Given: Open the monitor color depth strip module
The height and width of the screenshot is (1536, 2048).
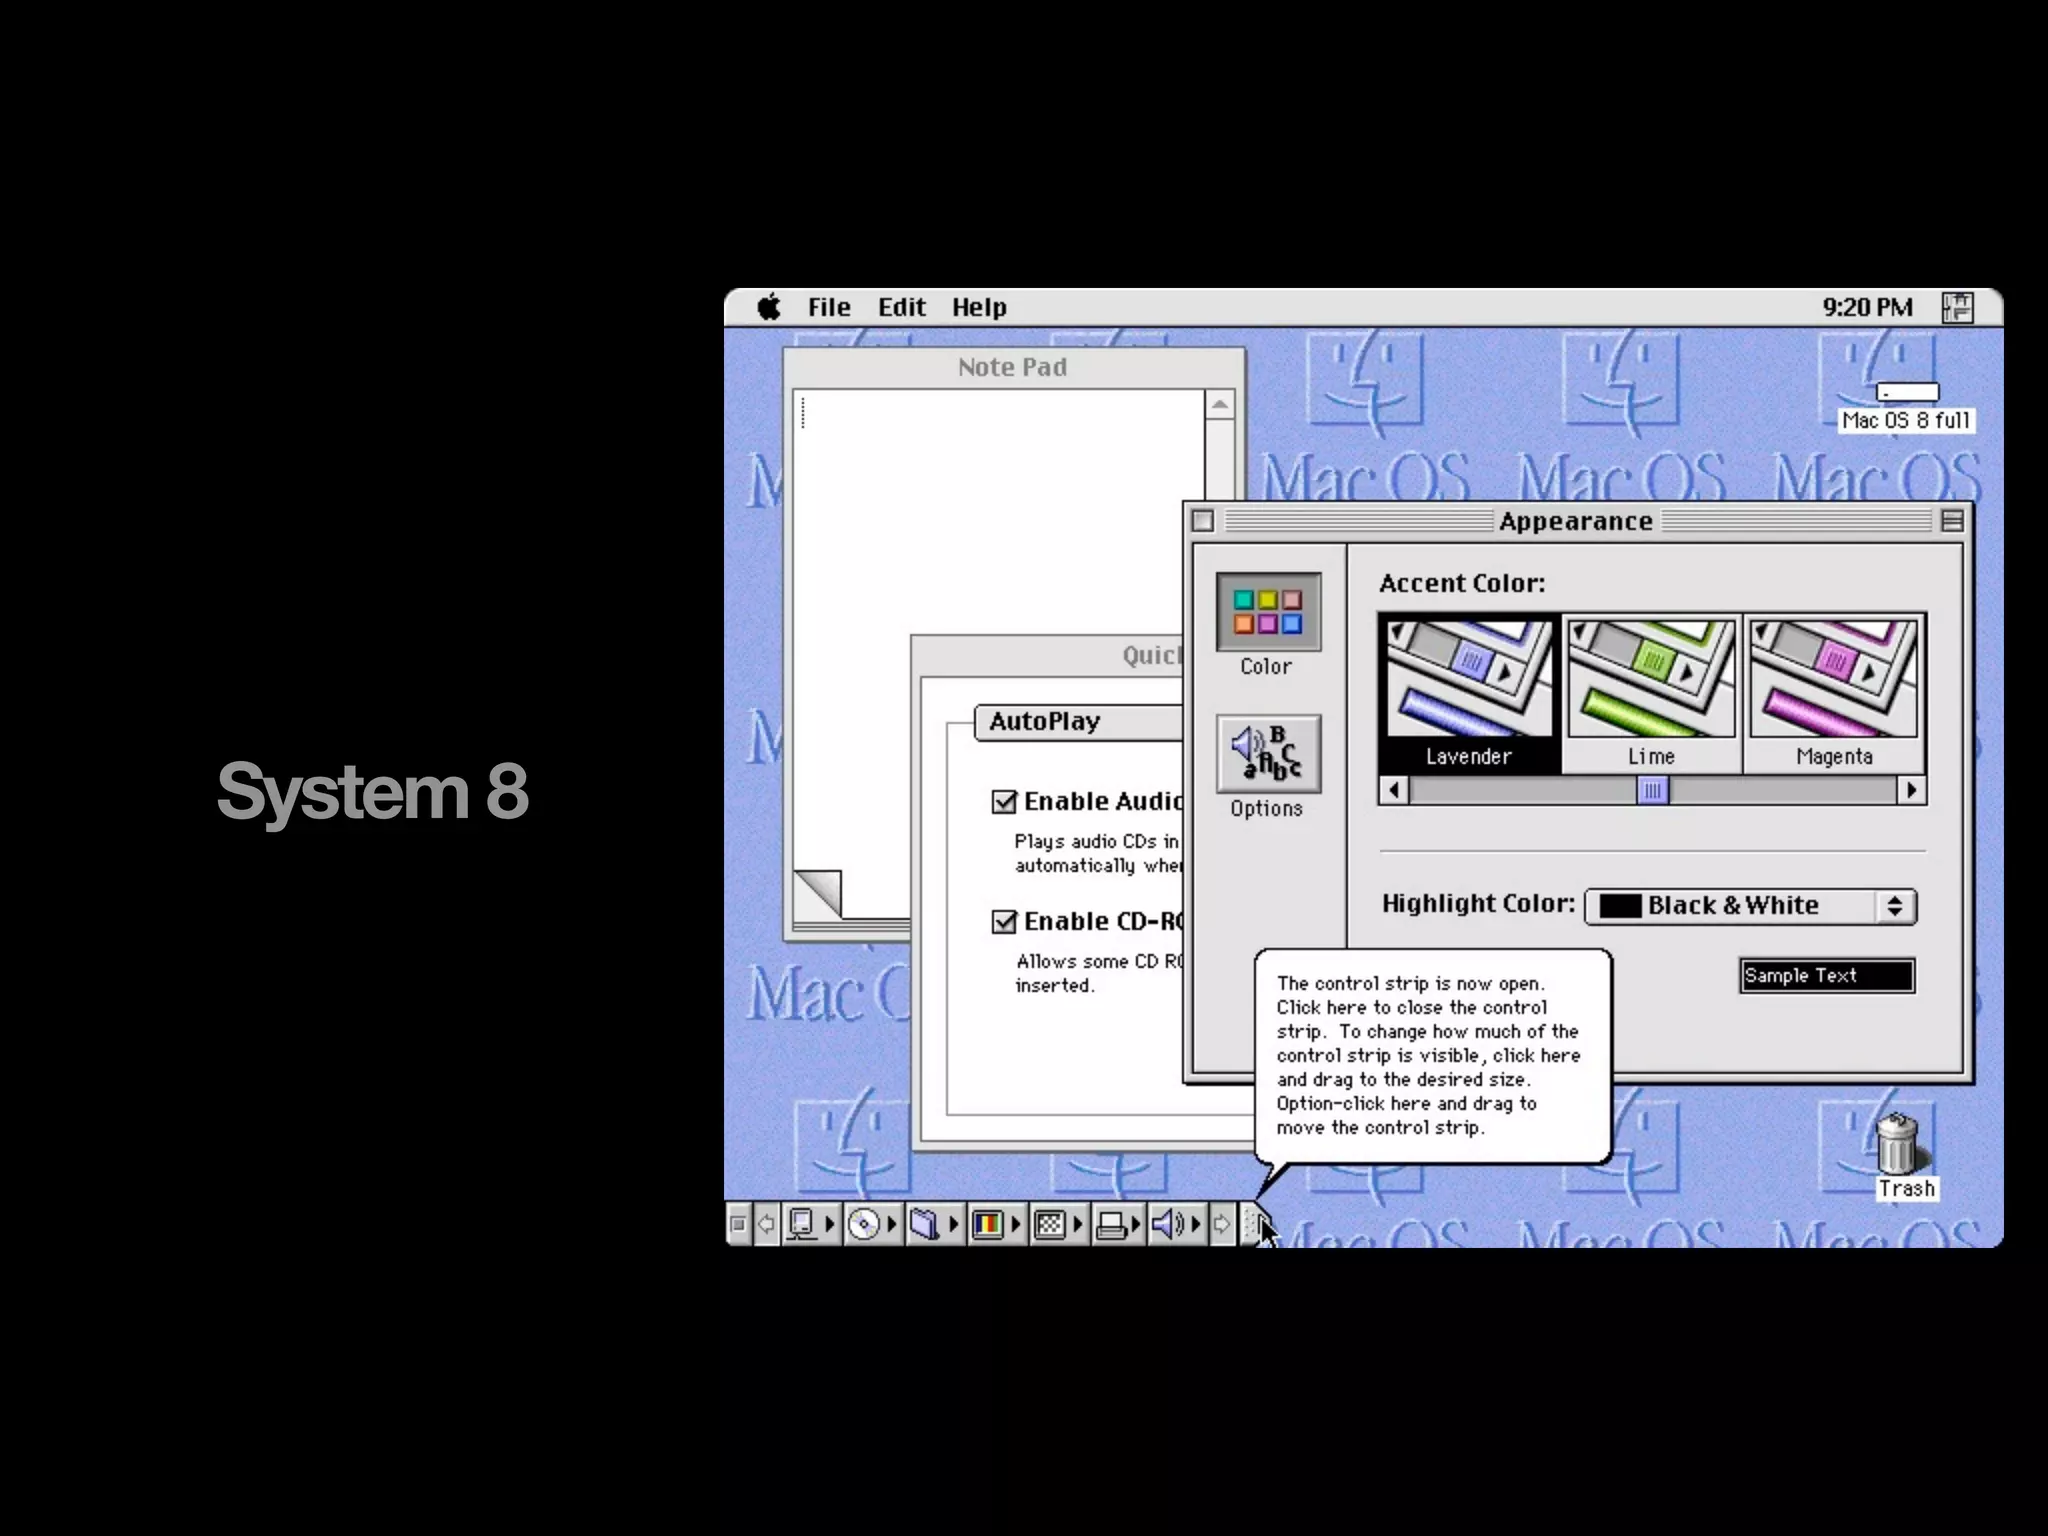Looking at the screenshot, I should pos(996,1224).
